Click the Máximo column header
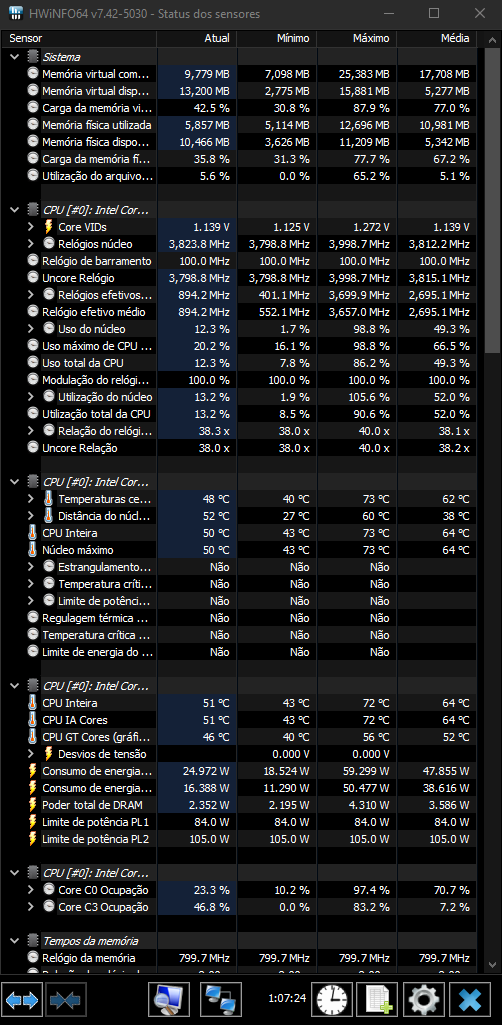The width and height of the screenshot is (502, 1025). click(x=357, y=39)
